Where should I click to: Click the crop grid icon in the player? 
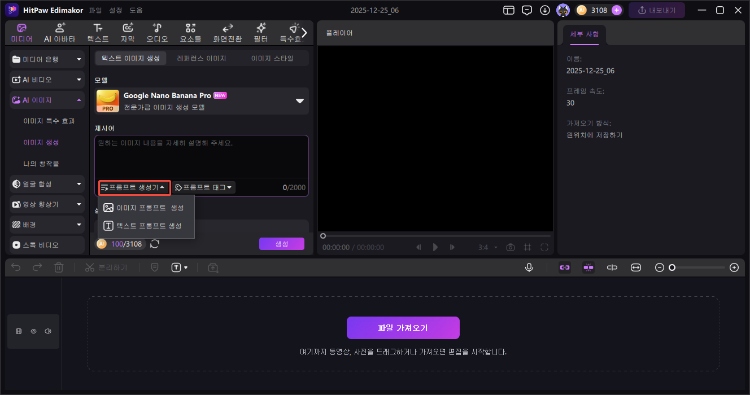pos(528,247)
